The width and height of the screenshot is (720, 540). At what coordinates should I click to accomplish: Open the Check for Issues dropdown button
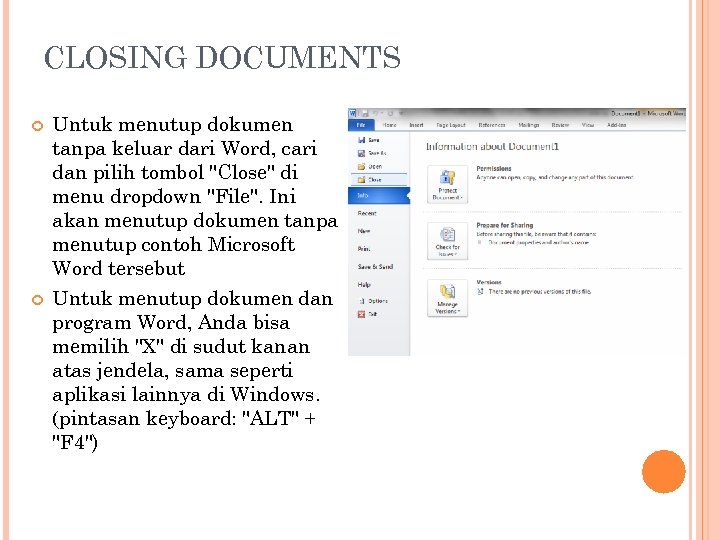pyautogui.click(x=447, y=241)
